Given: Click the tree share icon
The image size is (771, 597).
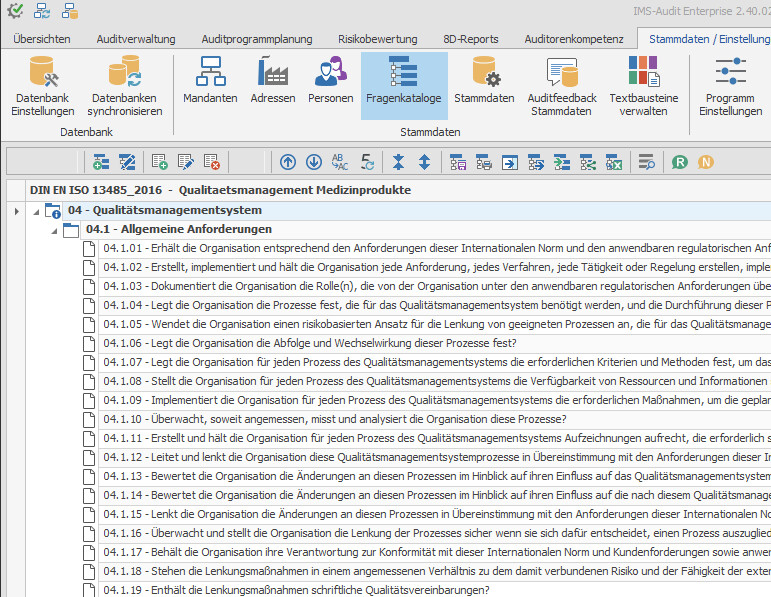Looking at the screenshot, I should click(x=588, y=162).
